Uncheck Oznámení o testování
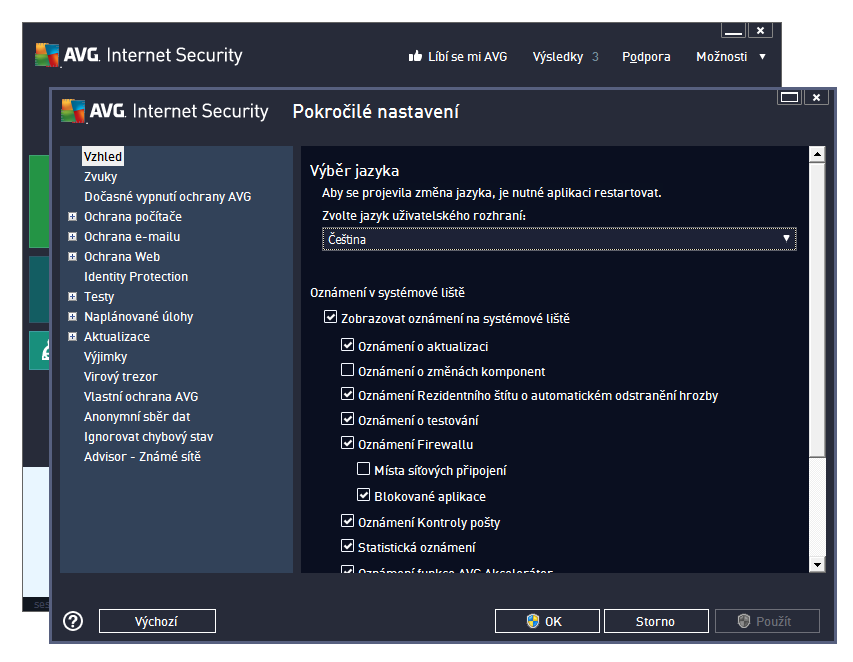This screenshot has width=853, height=662. [347, 419]
